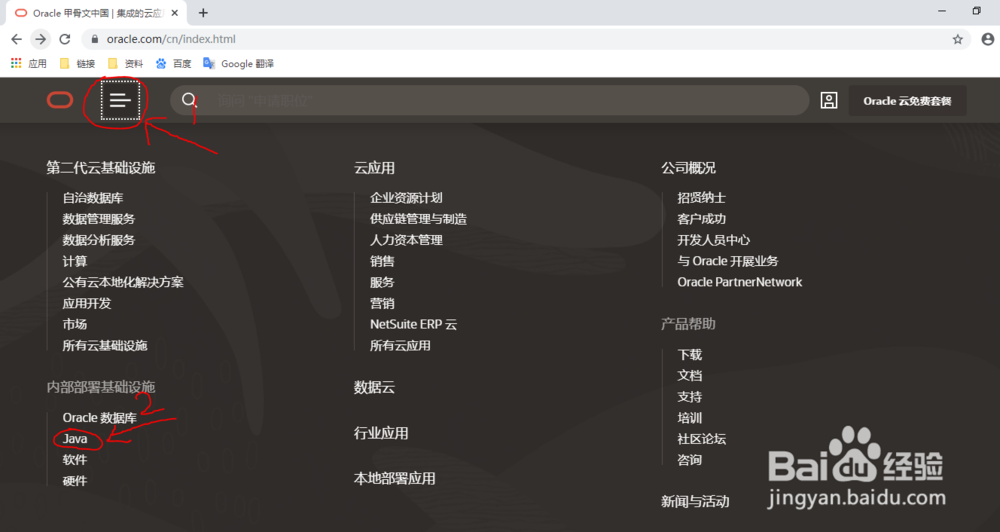Open the 营销 link
This screenshot has width=1000, height=532.
(382, 303)
